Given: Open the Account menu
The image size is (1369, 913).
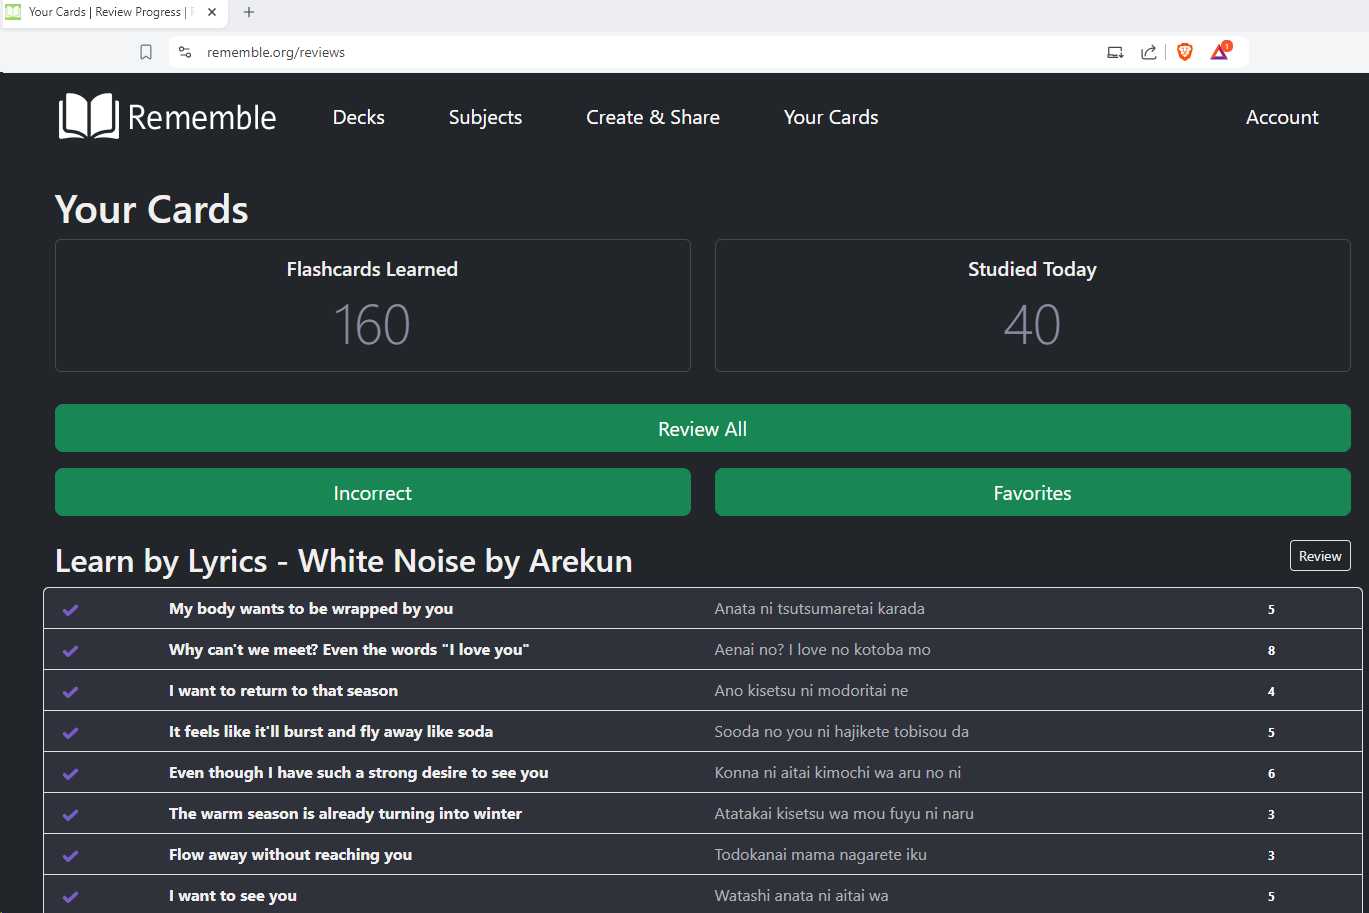Looking at the screenshot, I should point(1282,117).
